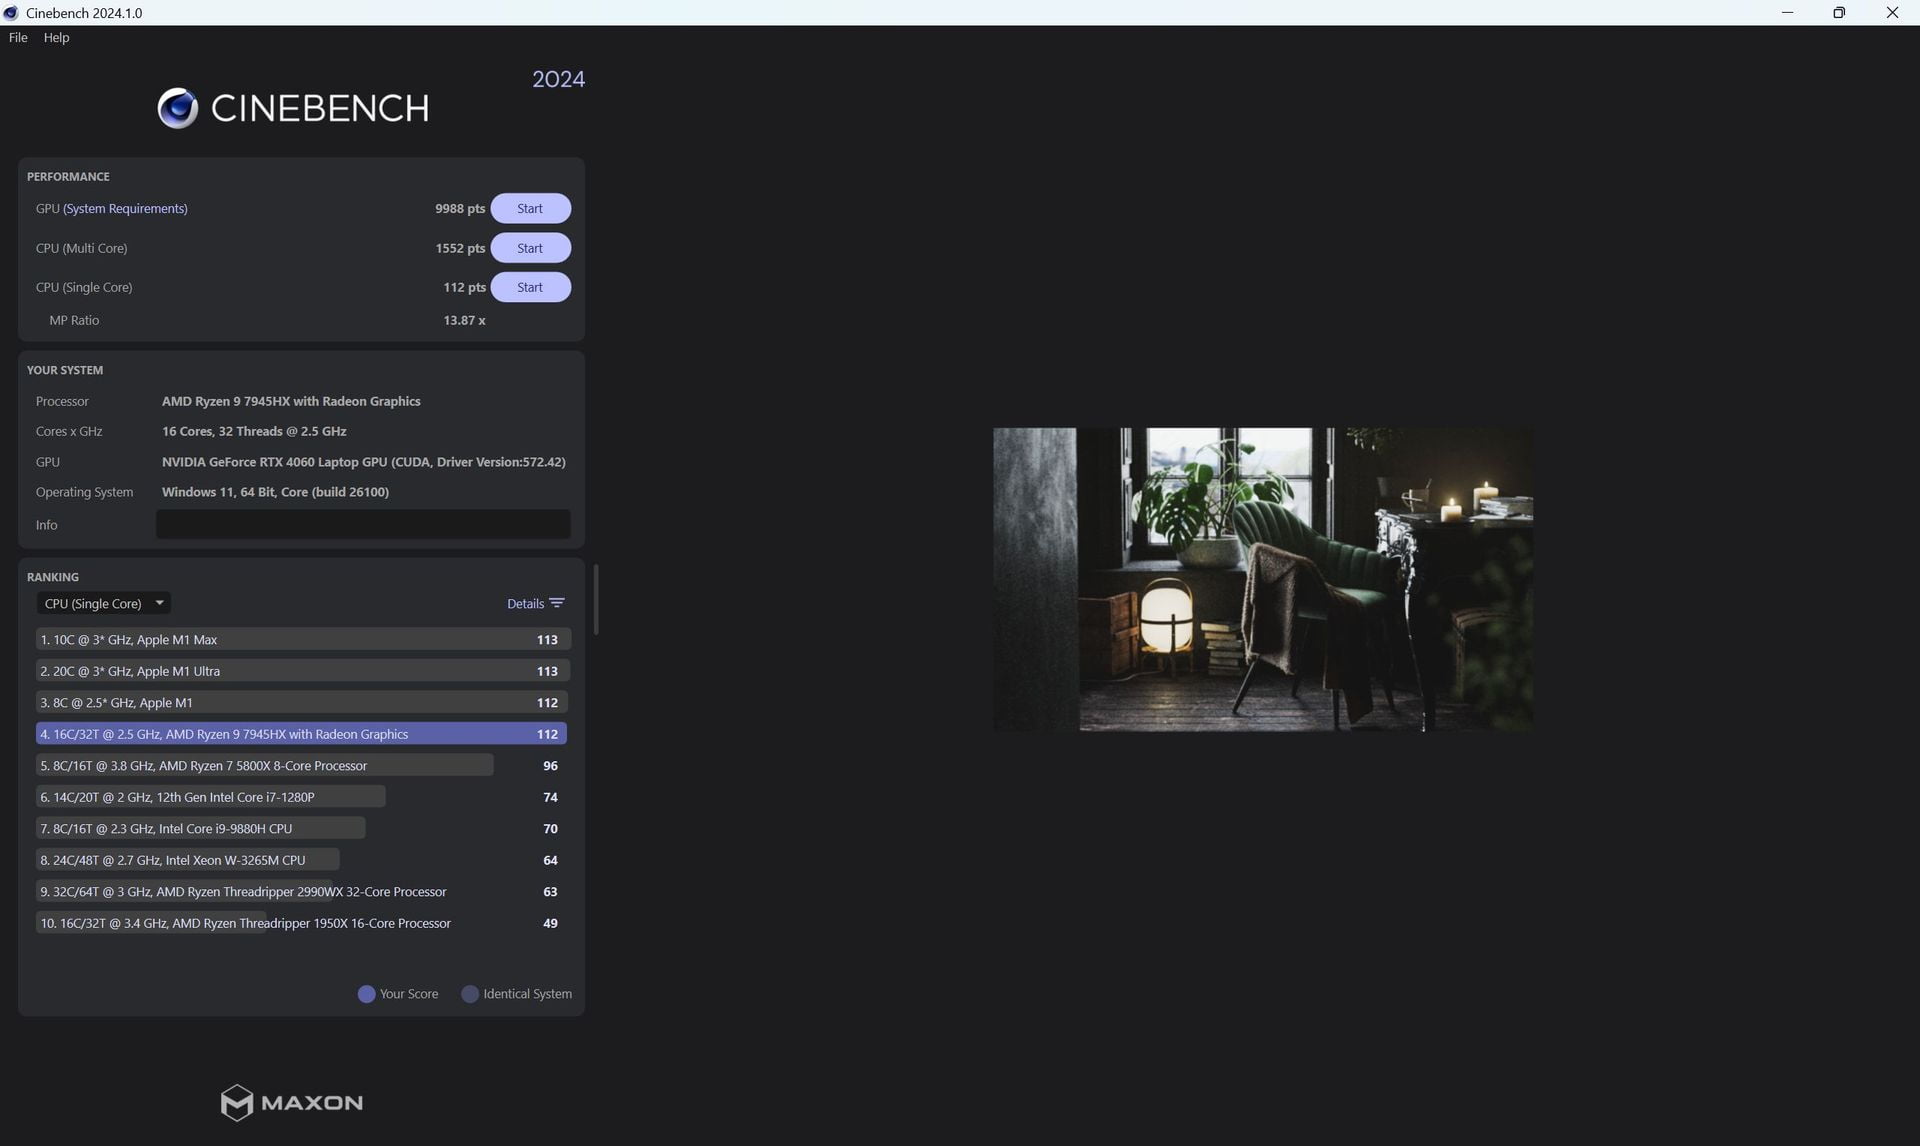Open the ranking type dropdown

click(104, 603)
